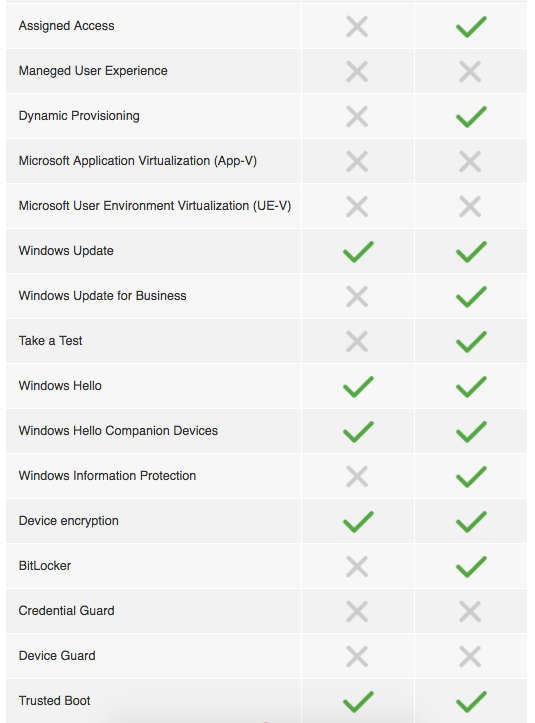Image resolution: width=535 pixels, height=723 pixels.
Task: Select the Microsoft Application Virtualization (App-V) label
Action: (137, 161)
